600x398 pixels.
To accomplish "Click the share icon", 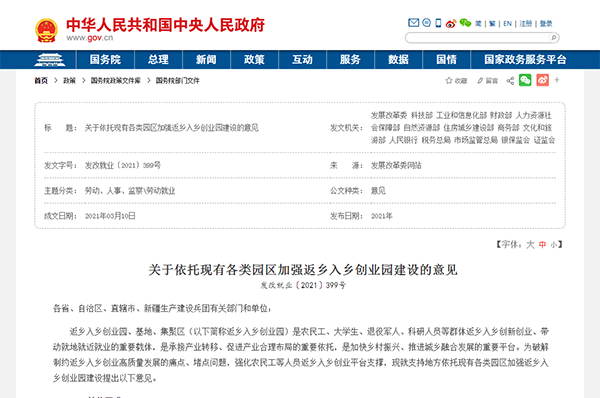I will click(x=510, y=81).
